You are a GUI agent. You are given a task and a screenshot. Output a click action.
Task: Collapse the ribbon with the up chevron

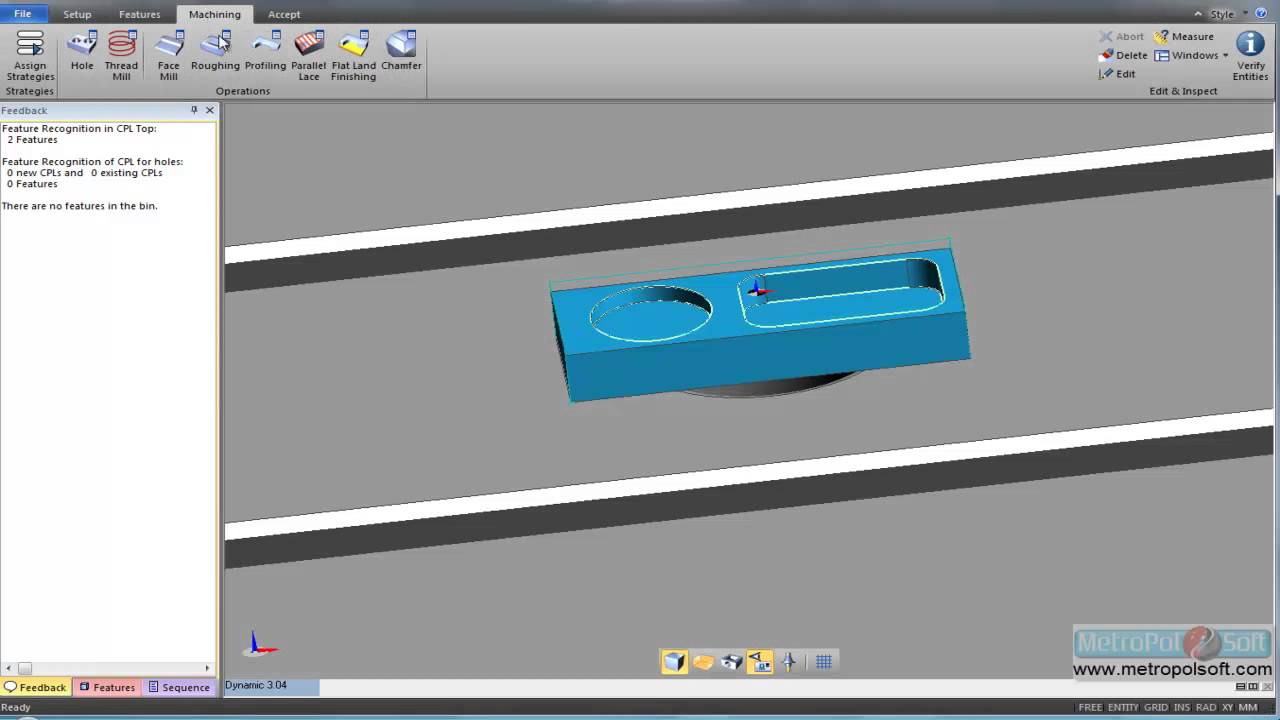(x=1198, y=14)
